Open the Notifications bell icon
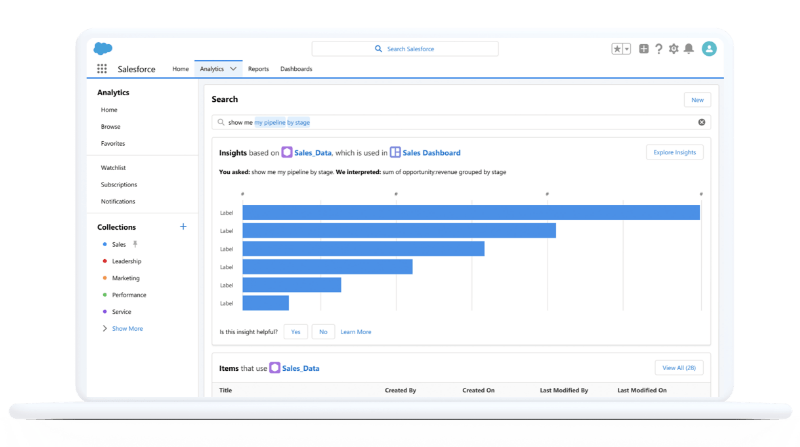800x447 pixels. pyautogui.click(x=689, y=49)
